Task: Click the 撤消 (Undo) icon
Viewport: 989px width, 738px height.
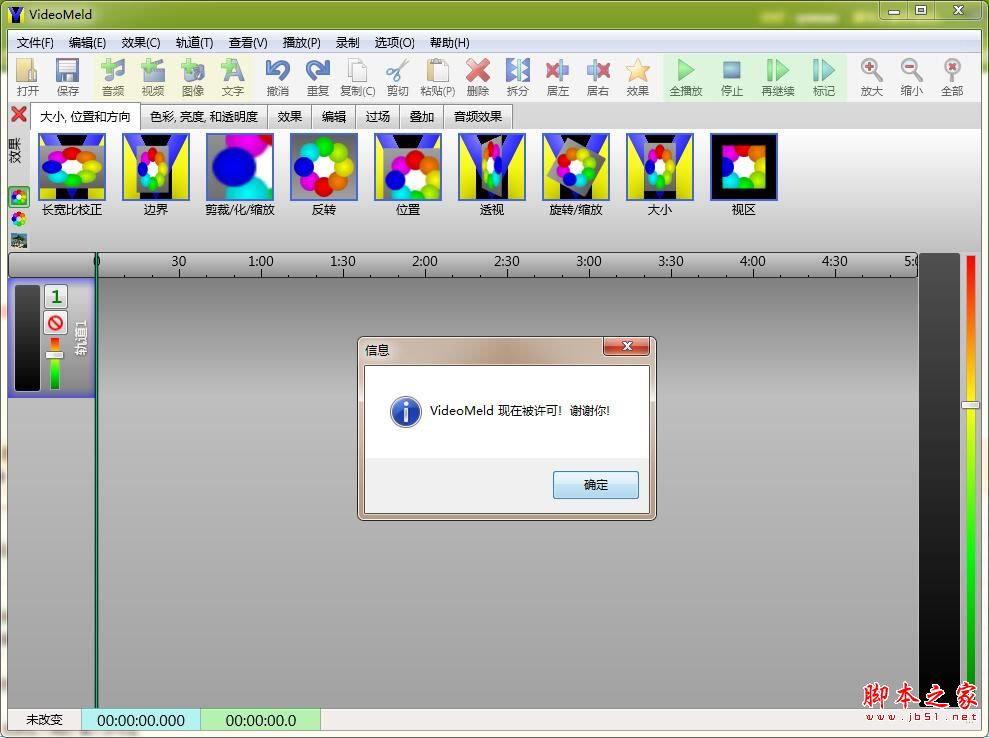Action: [278, 77]
